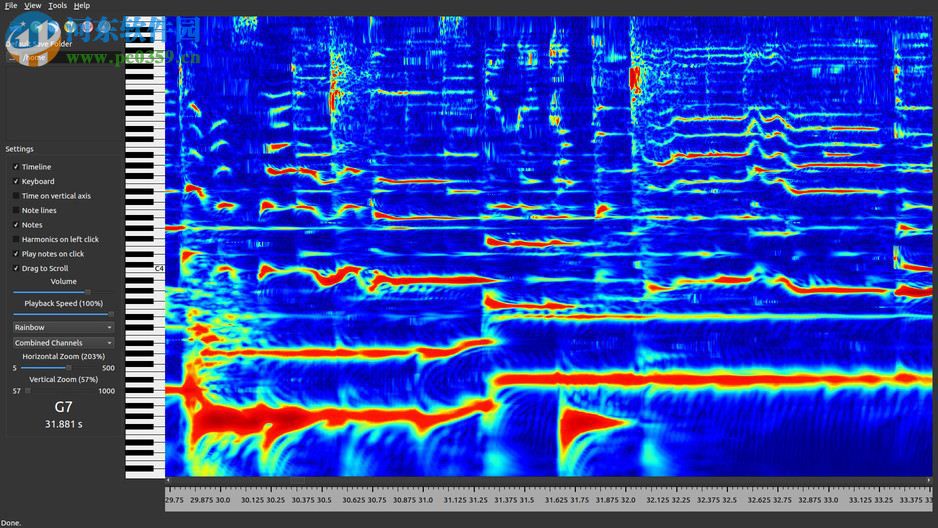The image size is (938, 528).
Task: Click the 32.0 mark on the timeline
Action: [x=628, y=500]
